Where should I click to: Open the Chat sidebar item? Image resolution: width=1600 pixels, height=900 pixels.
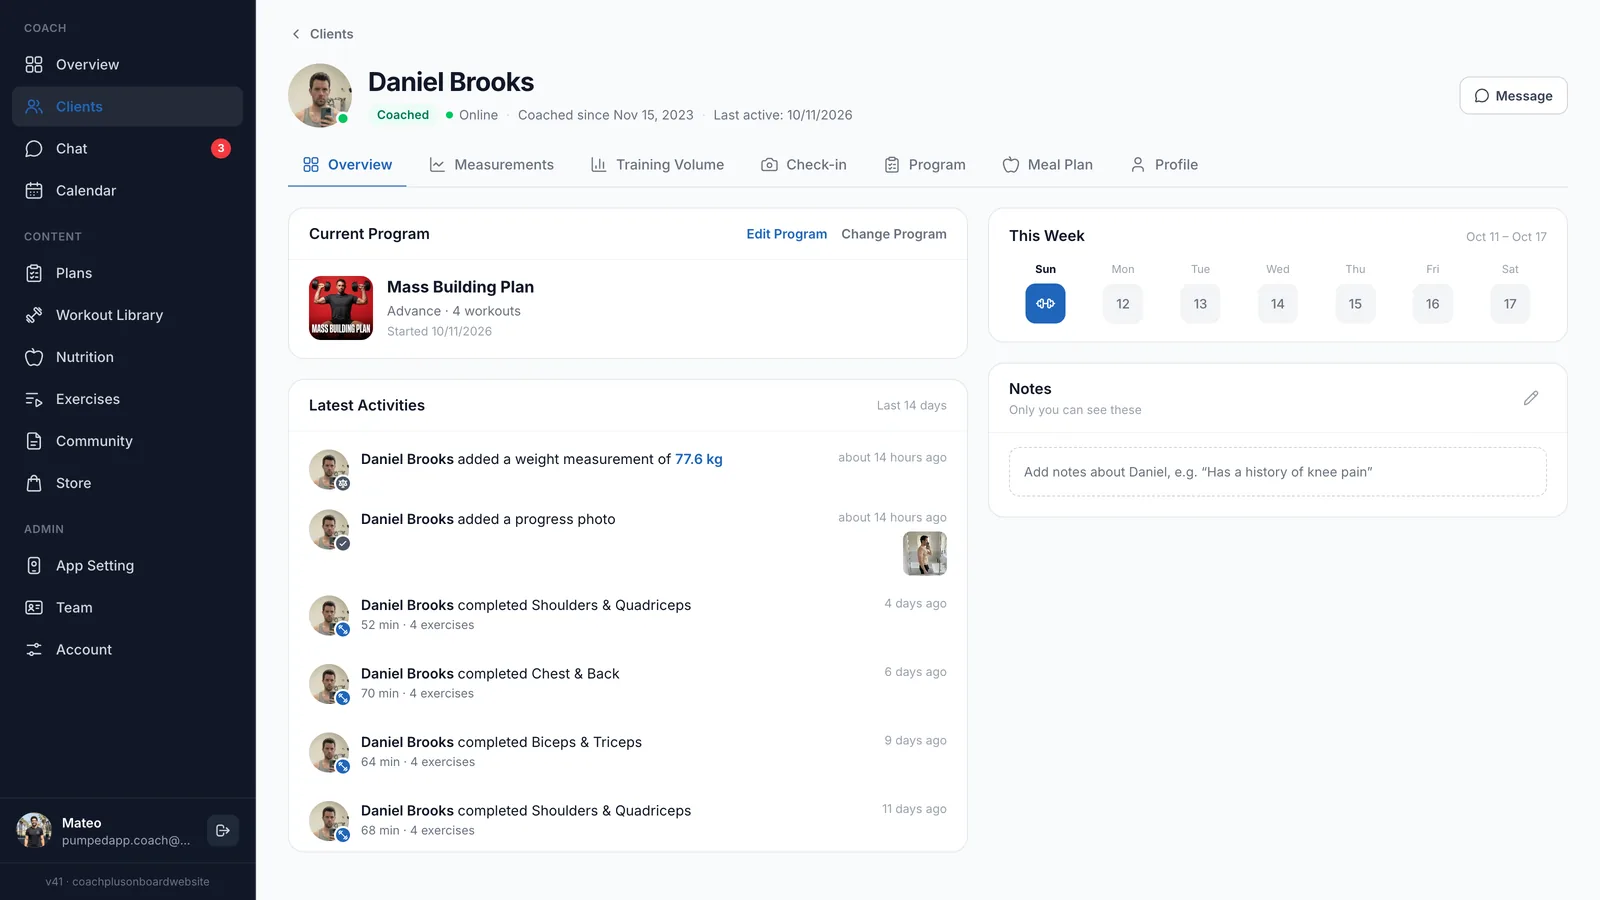(127, 149)
